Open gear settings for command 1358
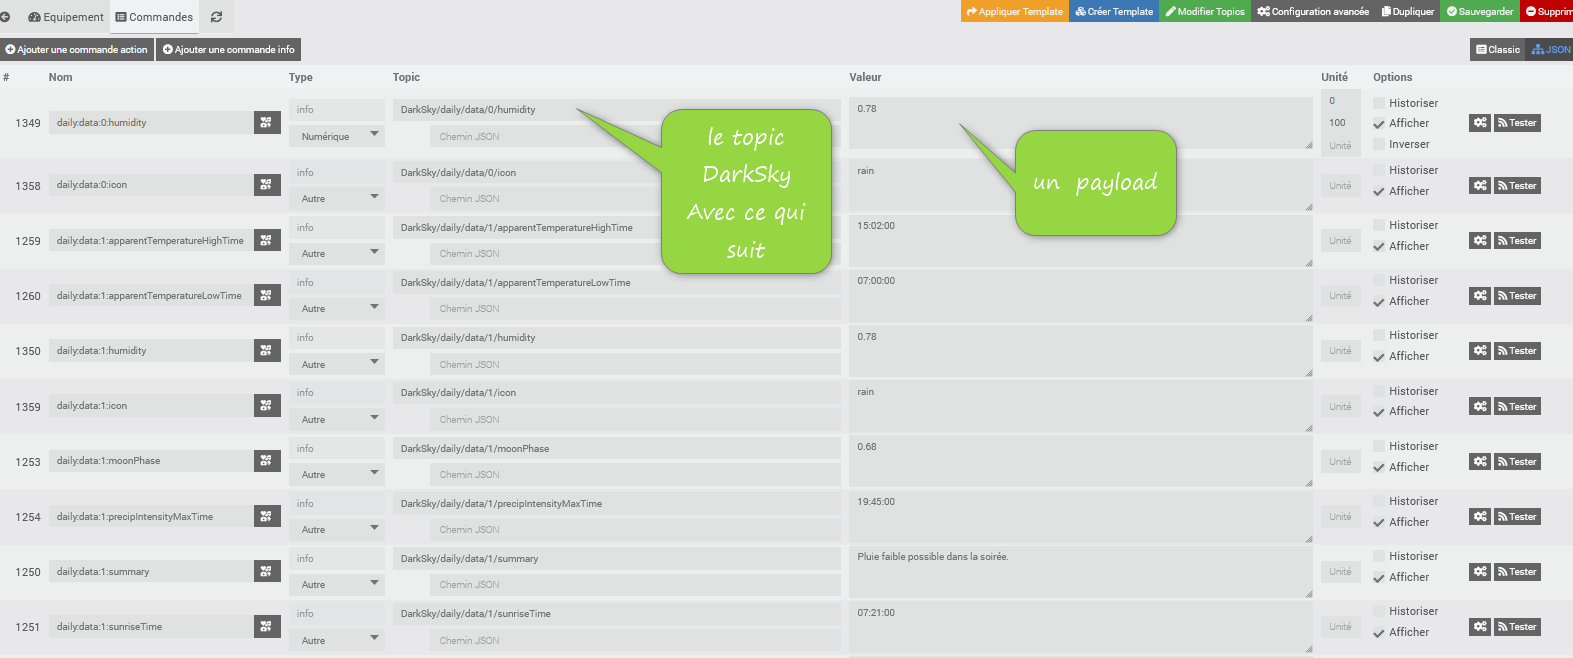This screenshot has width=1573, height=658. 1480,186
